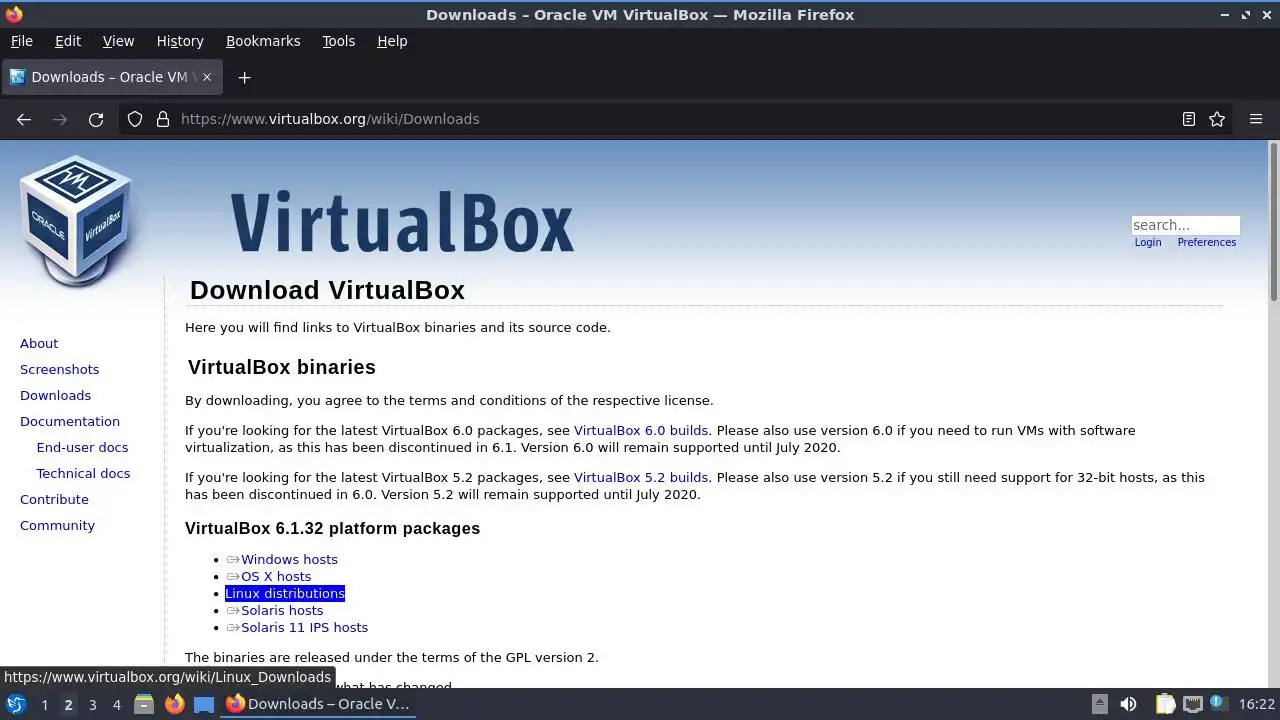Open the Preferences link
Image resolution: width=1280 pixels, height=720 pixels.
(x=1207, y=242)
